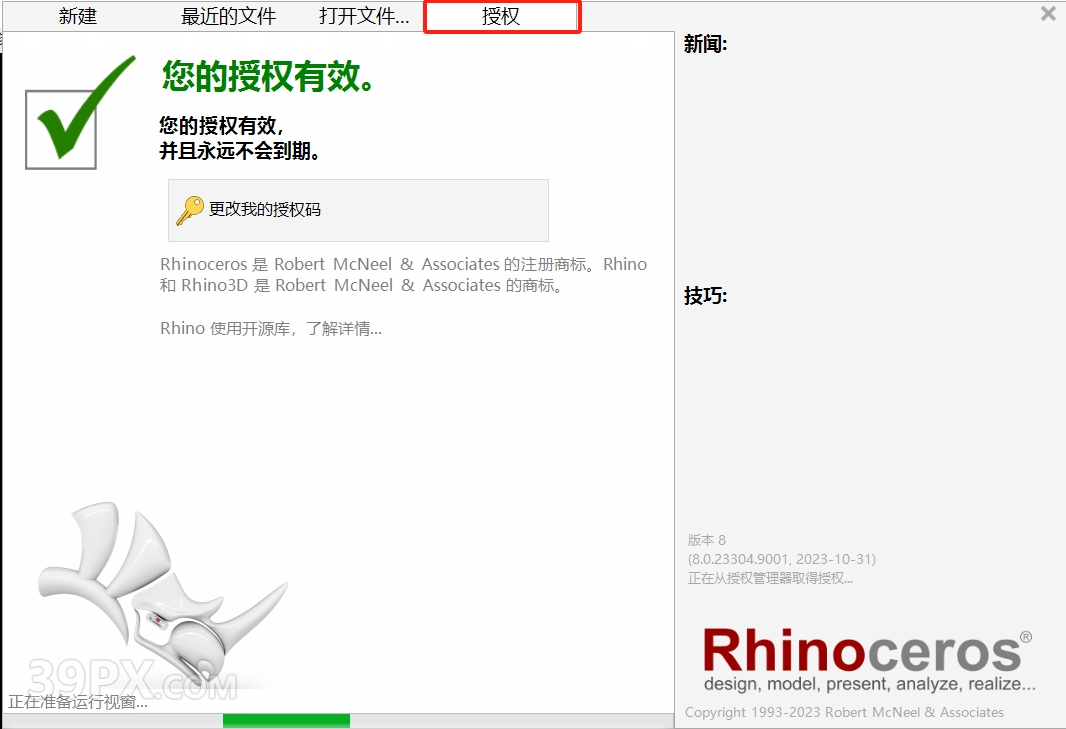Viewport: 1066px width, 729px height.
Task: Switch to the 最近的文件 tab
Action: 228,16
